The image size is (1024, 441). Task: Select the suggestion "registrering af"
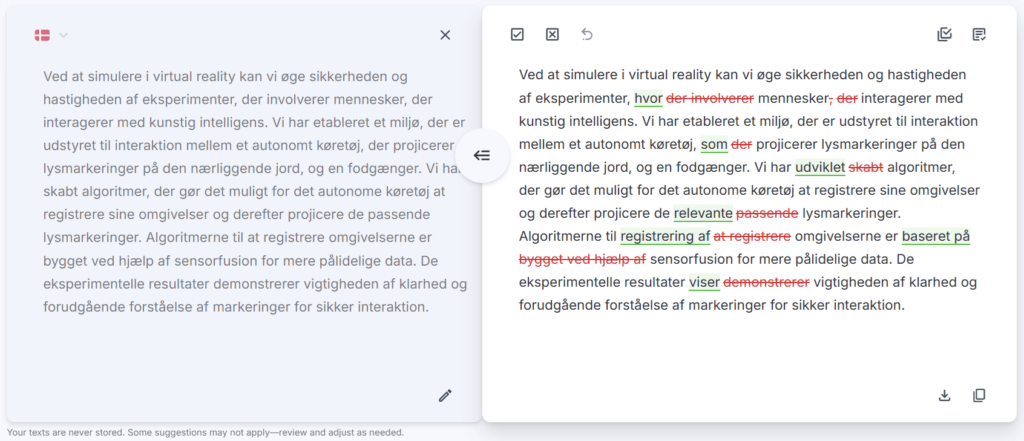[665, 236]
